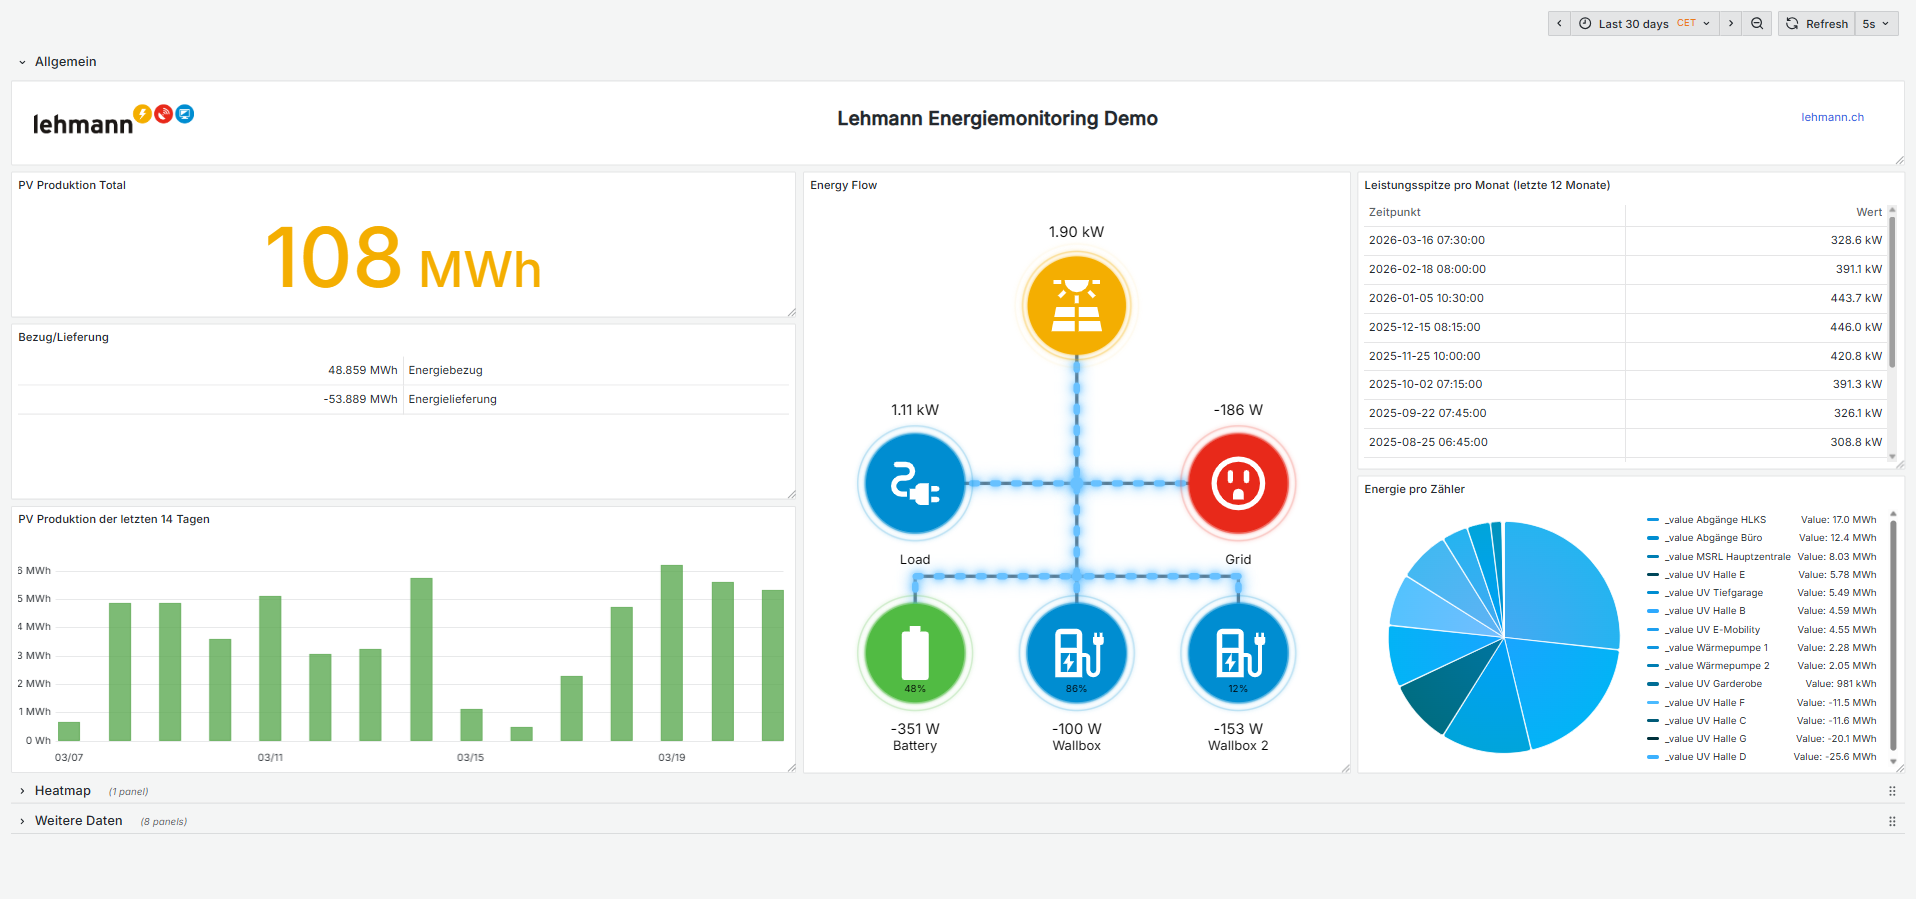Click the Value: 17.0 MWh legend value
This screenshot has width=1916, height=899.
(1838, 520)
